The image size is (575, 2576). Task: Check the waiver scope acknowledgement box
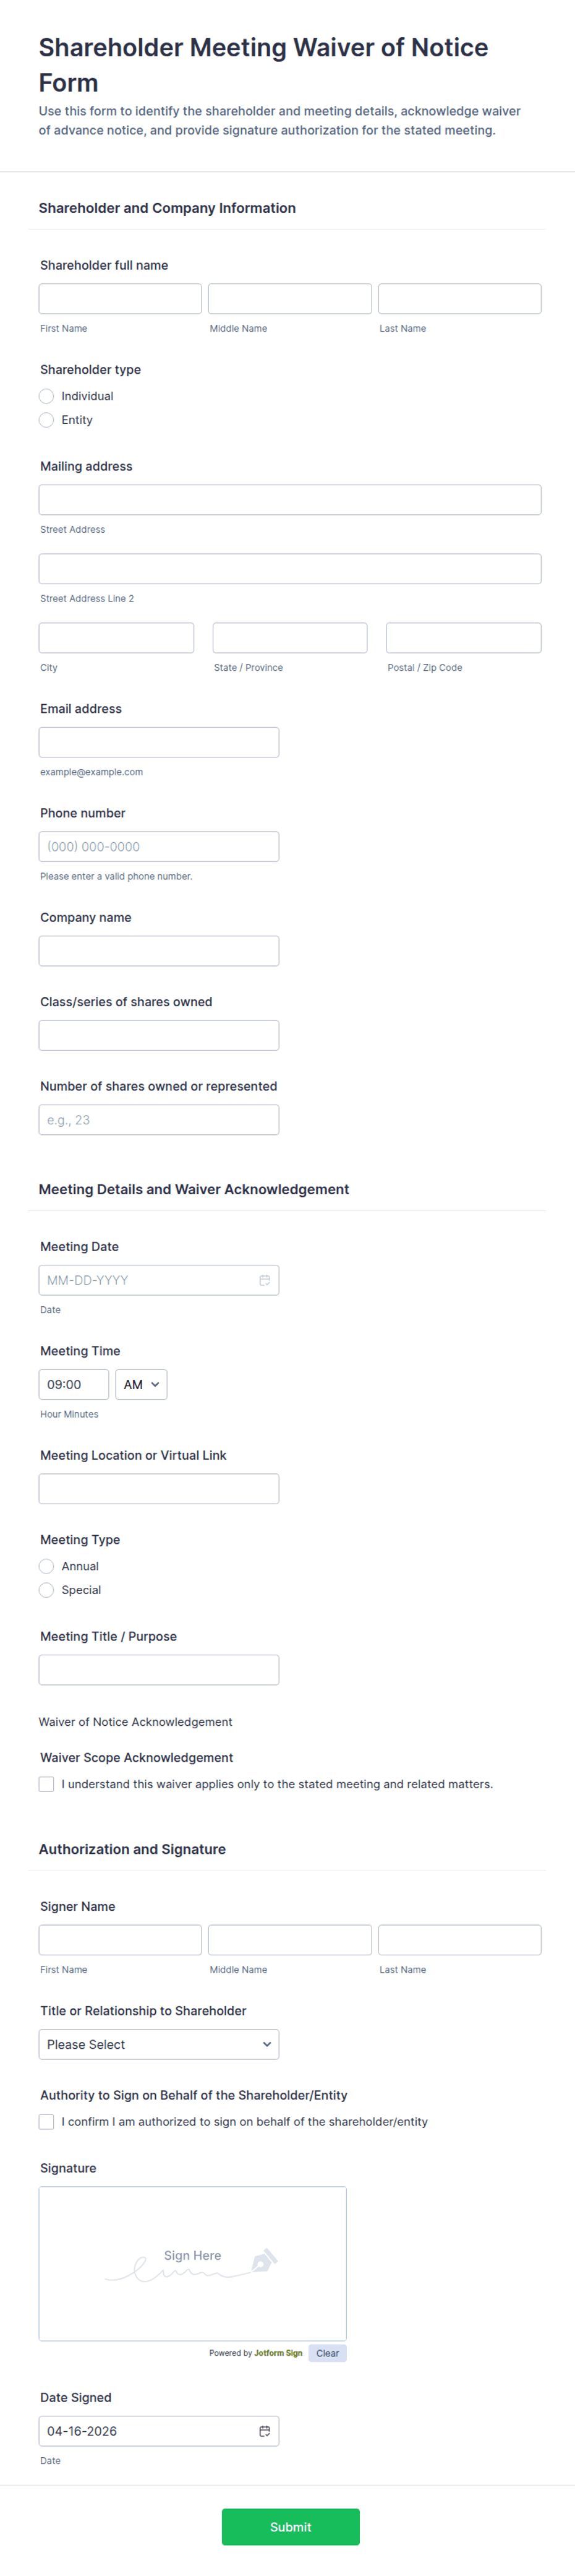click(46, 1784)
